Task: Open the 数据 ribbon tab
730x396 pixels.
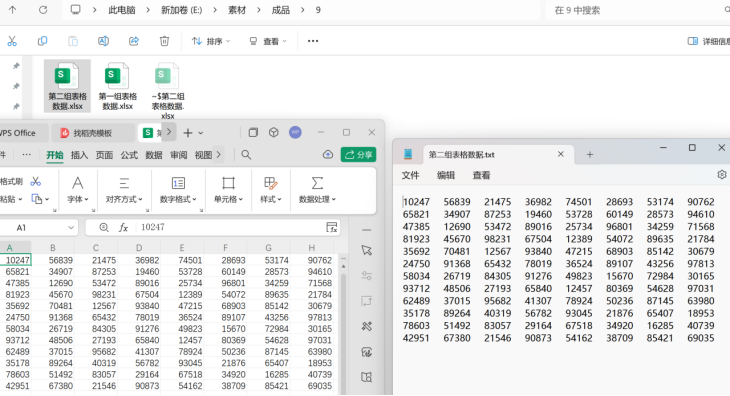Action: coord(154,155)
